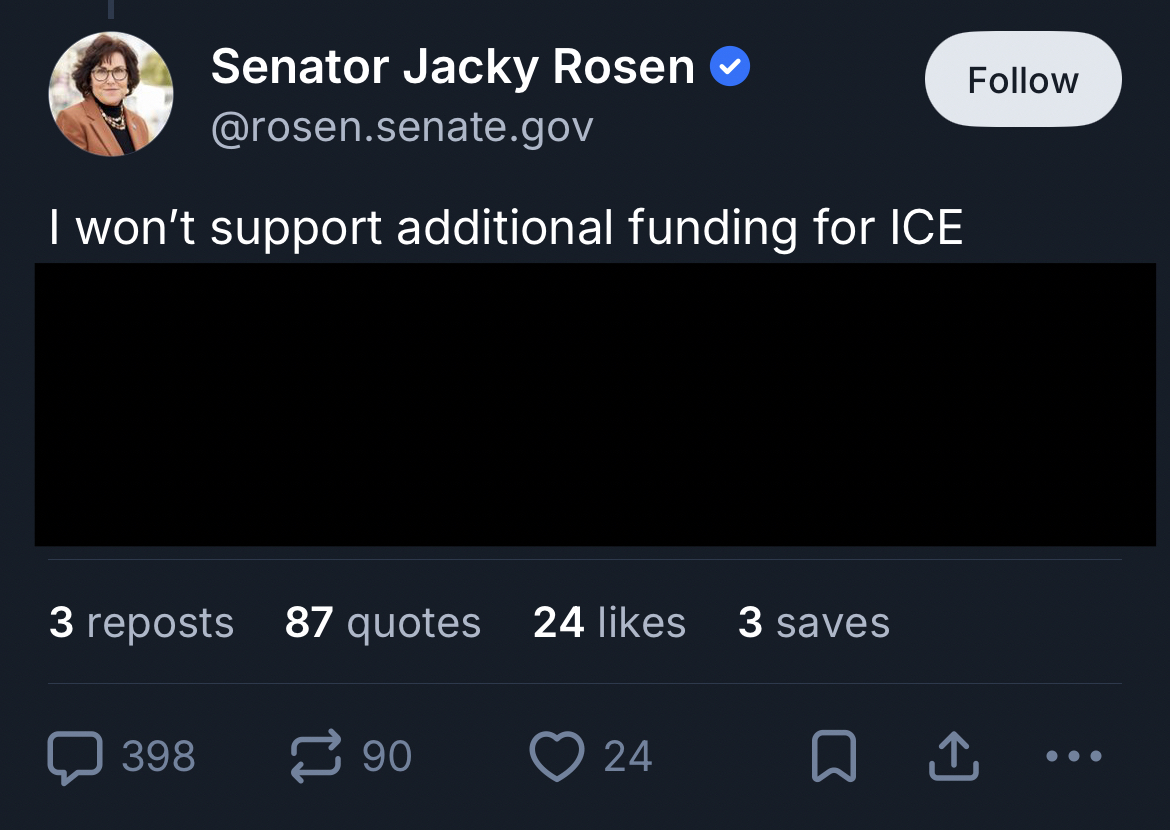View the 87 quotes of this post
This screenshot has height=830, width=1170.
pos(383,623)
